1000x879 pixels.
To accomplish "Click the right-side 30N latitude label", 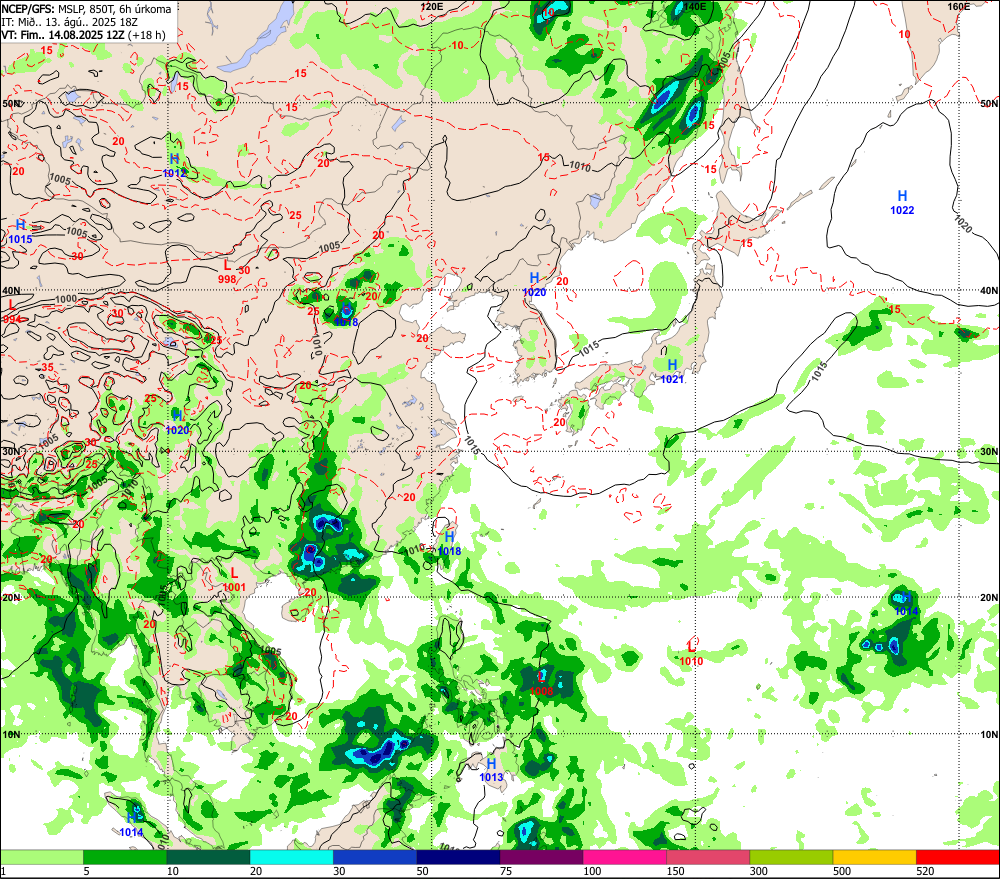I will point(989,452).
